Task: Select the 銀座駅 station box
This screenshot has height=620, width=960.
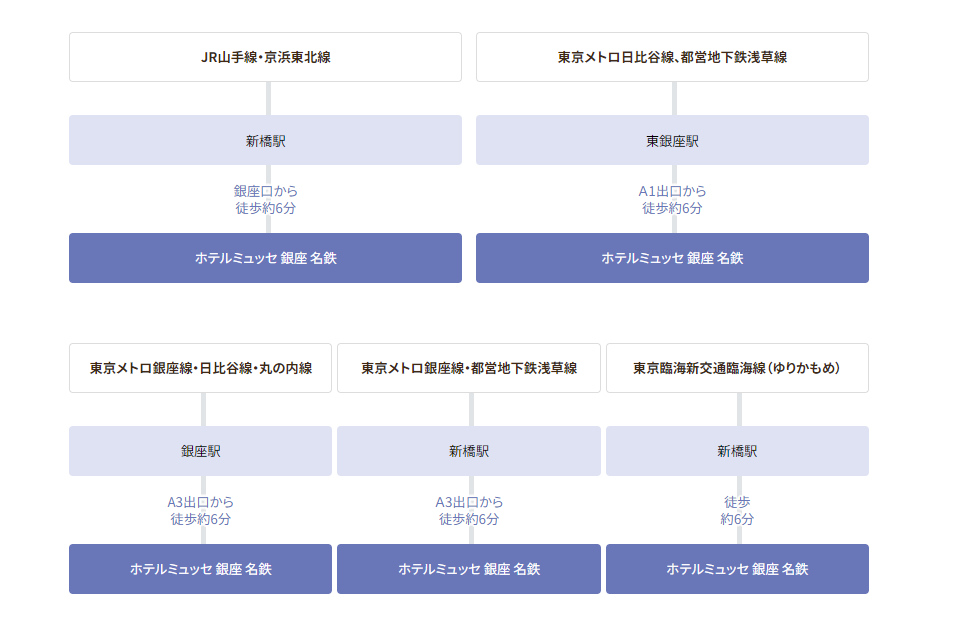Action: click(200, 451)
